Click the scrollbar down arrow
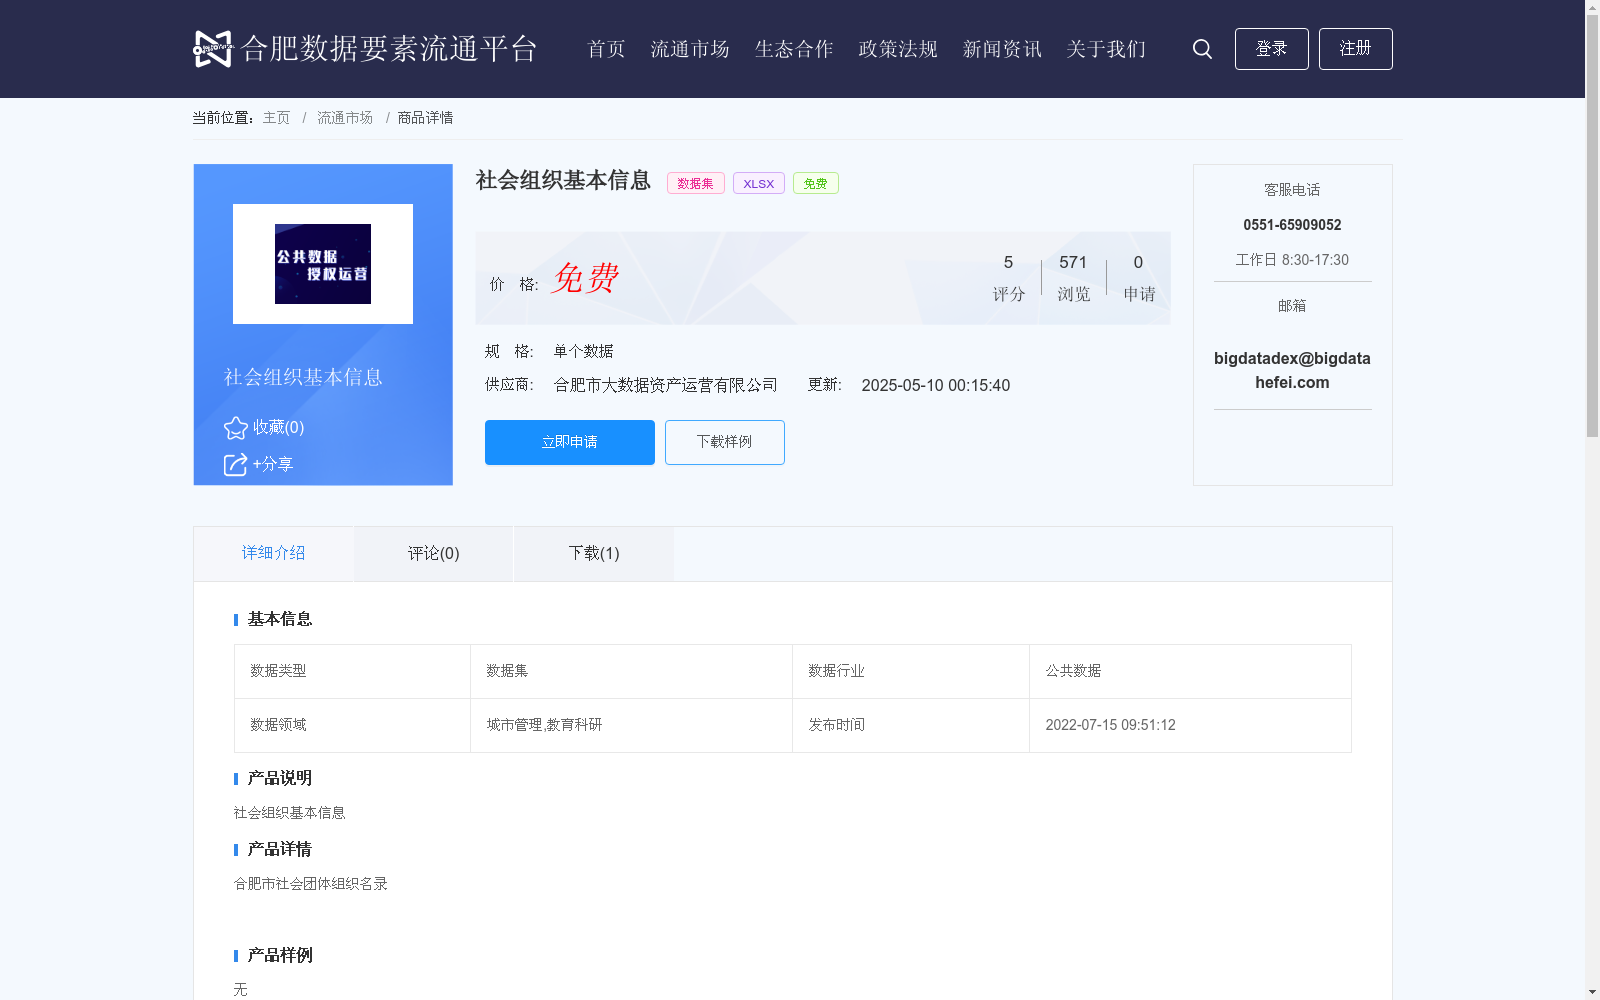The height and width of the screenshot is (1000, 1600). [x=1592, y=992]
